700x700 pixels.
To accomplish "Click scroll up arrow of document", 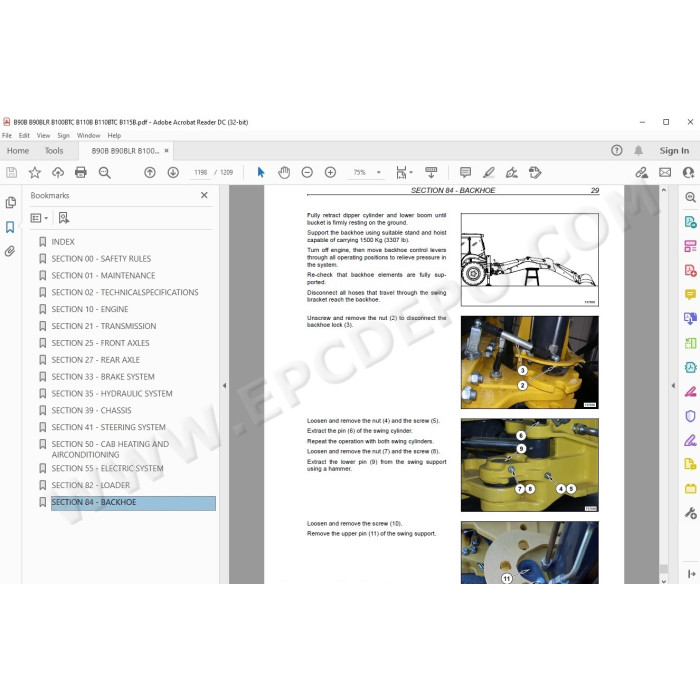I will pyautogui.click(x=663, y=191).
